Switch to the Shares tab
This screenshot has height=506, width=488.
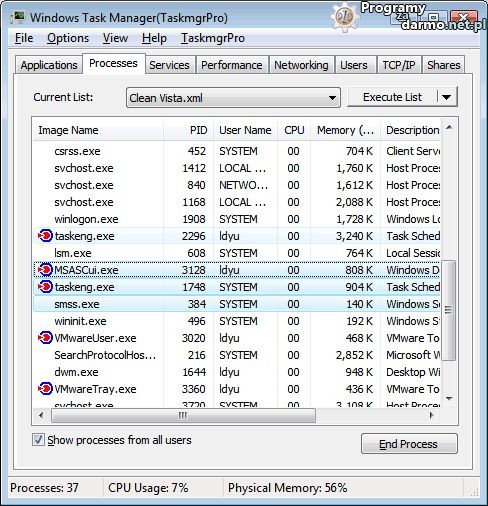[x=444, y=65]
